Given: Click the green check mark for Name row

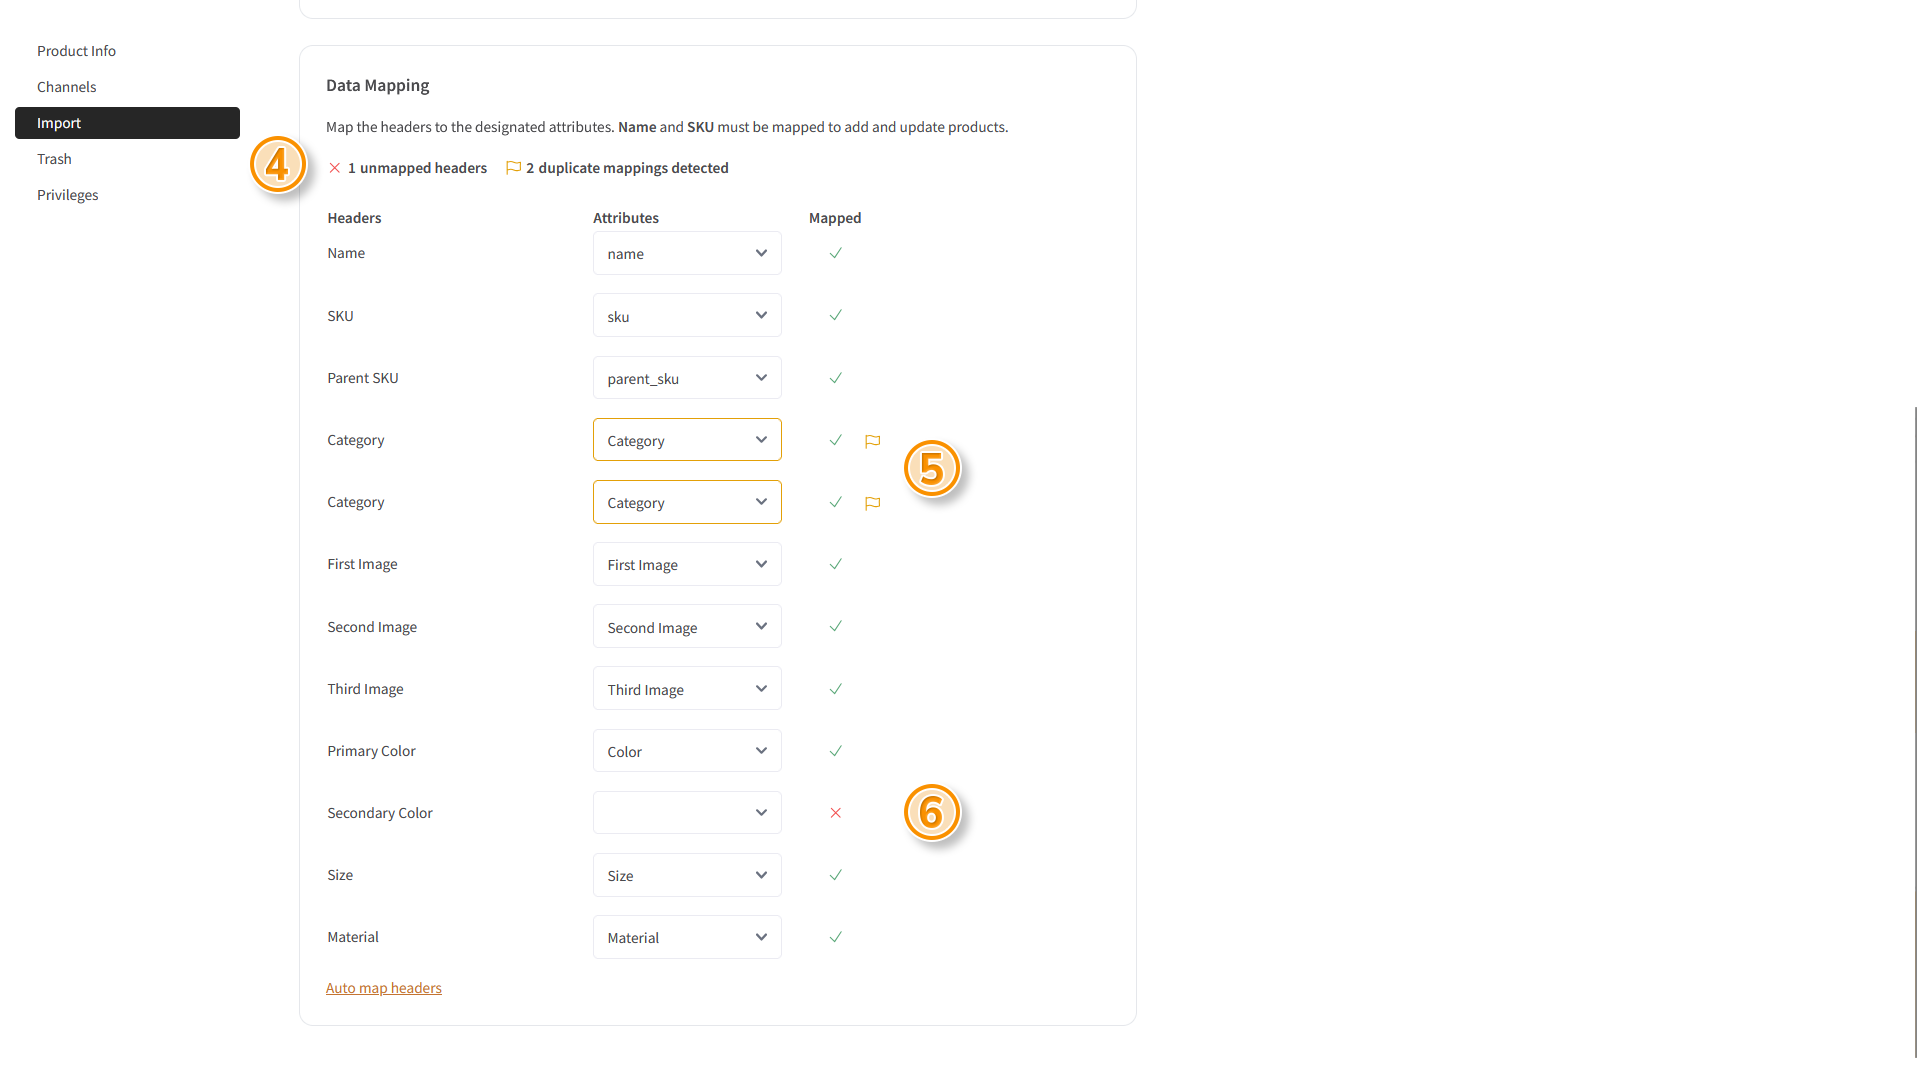Looking at the screenshot, I should point(835,253).
